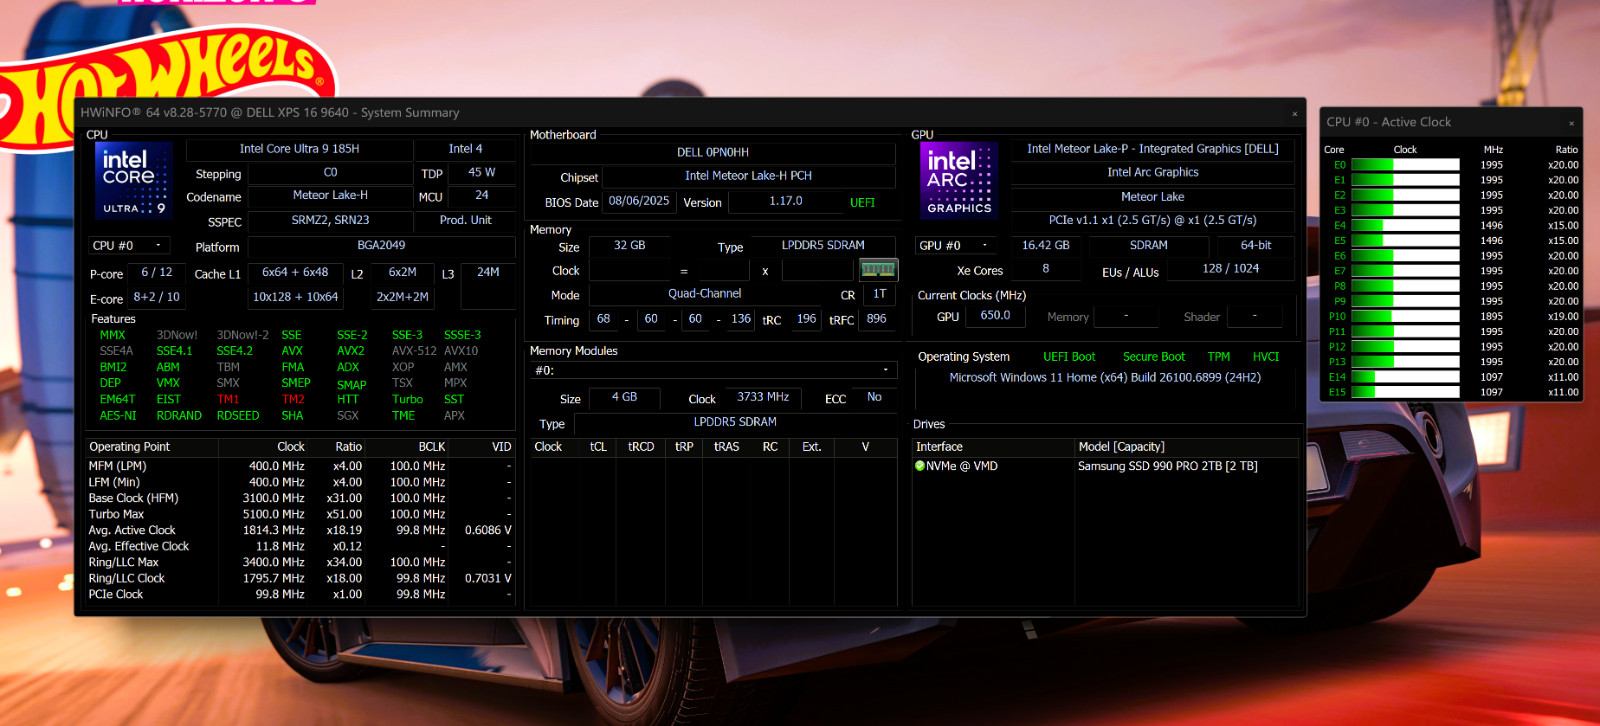Viewport: 1600px width, 726px height.
Task: Click the BCLK column header
Action: click(432, 447)
